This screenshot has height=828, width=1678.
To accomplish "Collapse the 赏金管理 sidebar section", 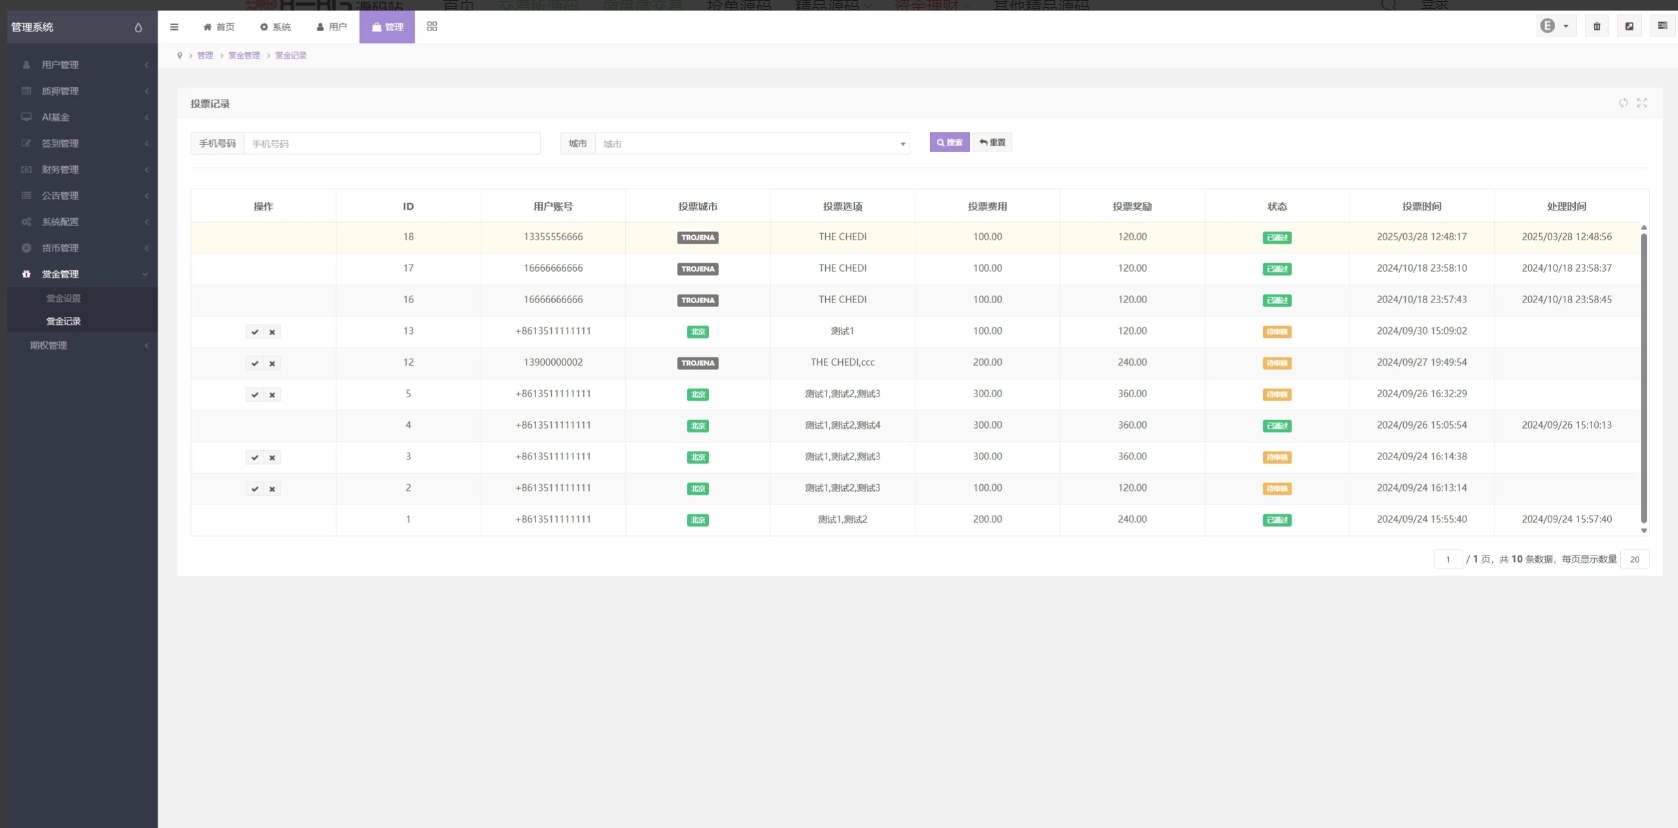I will point(80,274).
